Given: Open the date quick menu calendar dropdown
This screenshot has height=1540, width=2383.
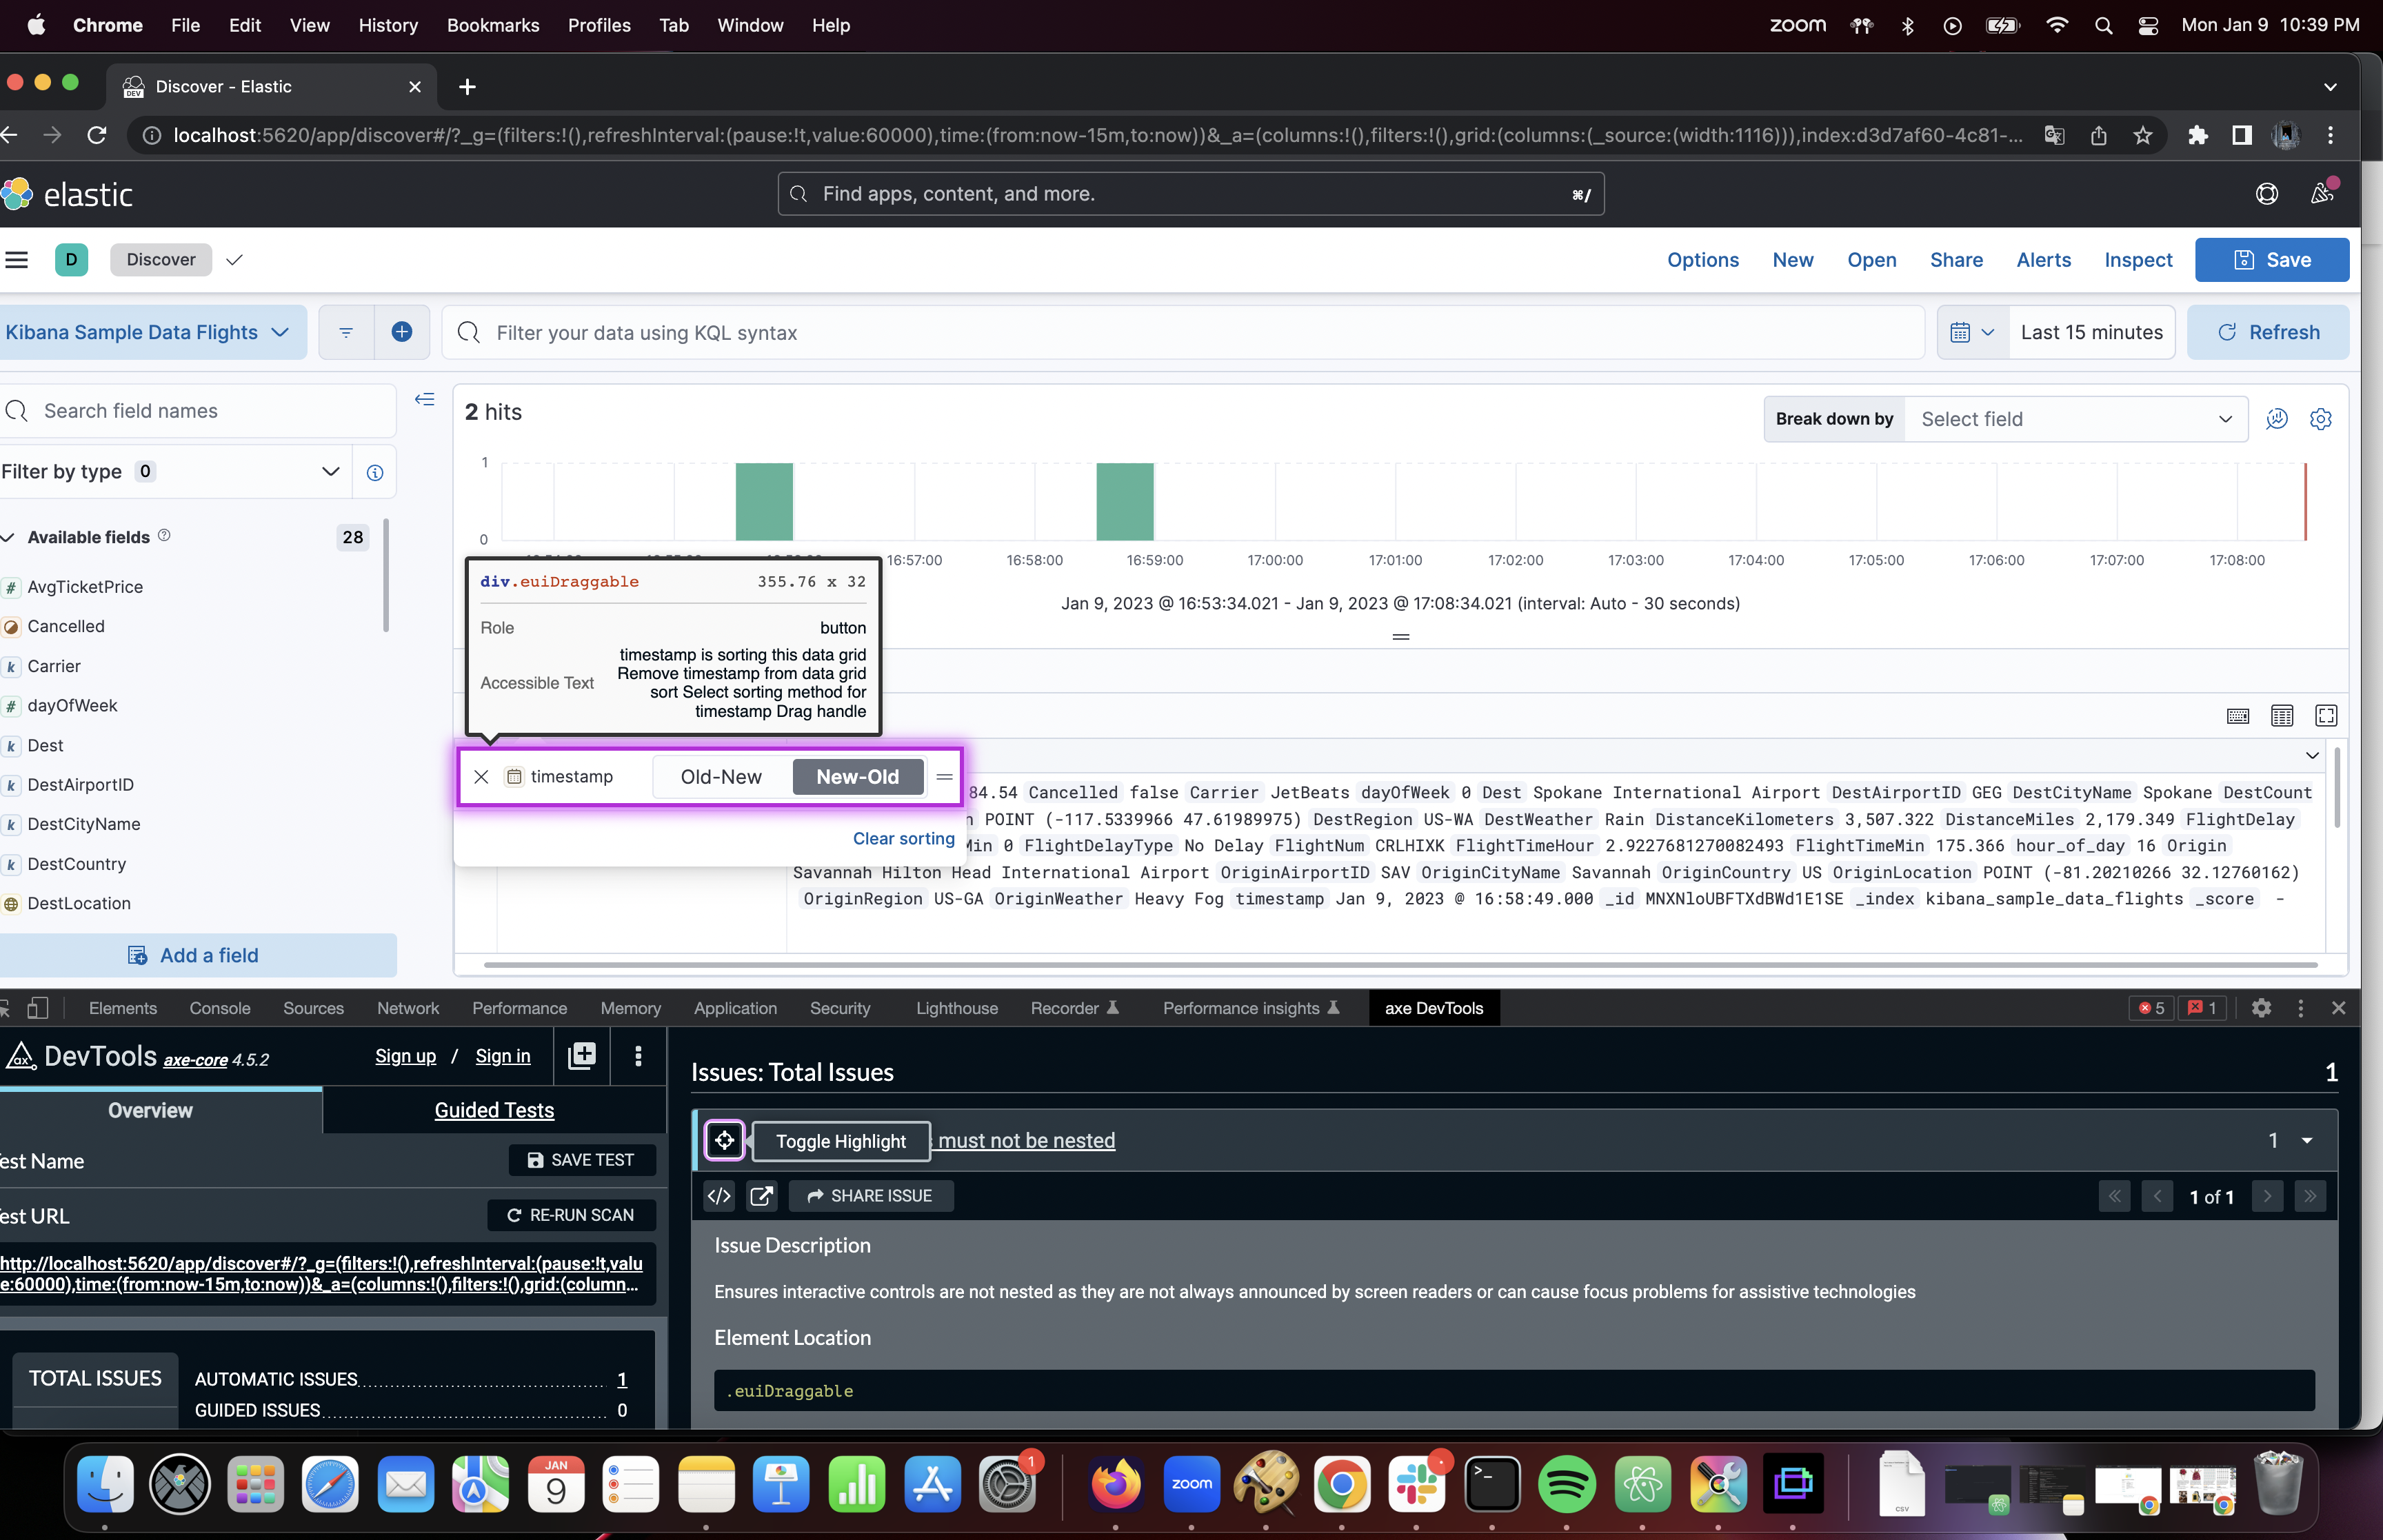Looking at the screenshot, I should tap(1972, 332).
